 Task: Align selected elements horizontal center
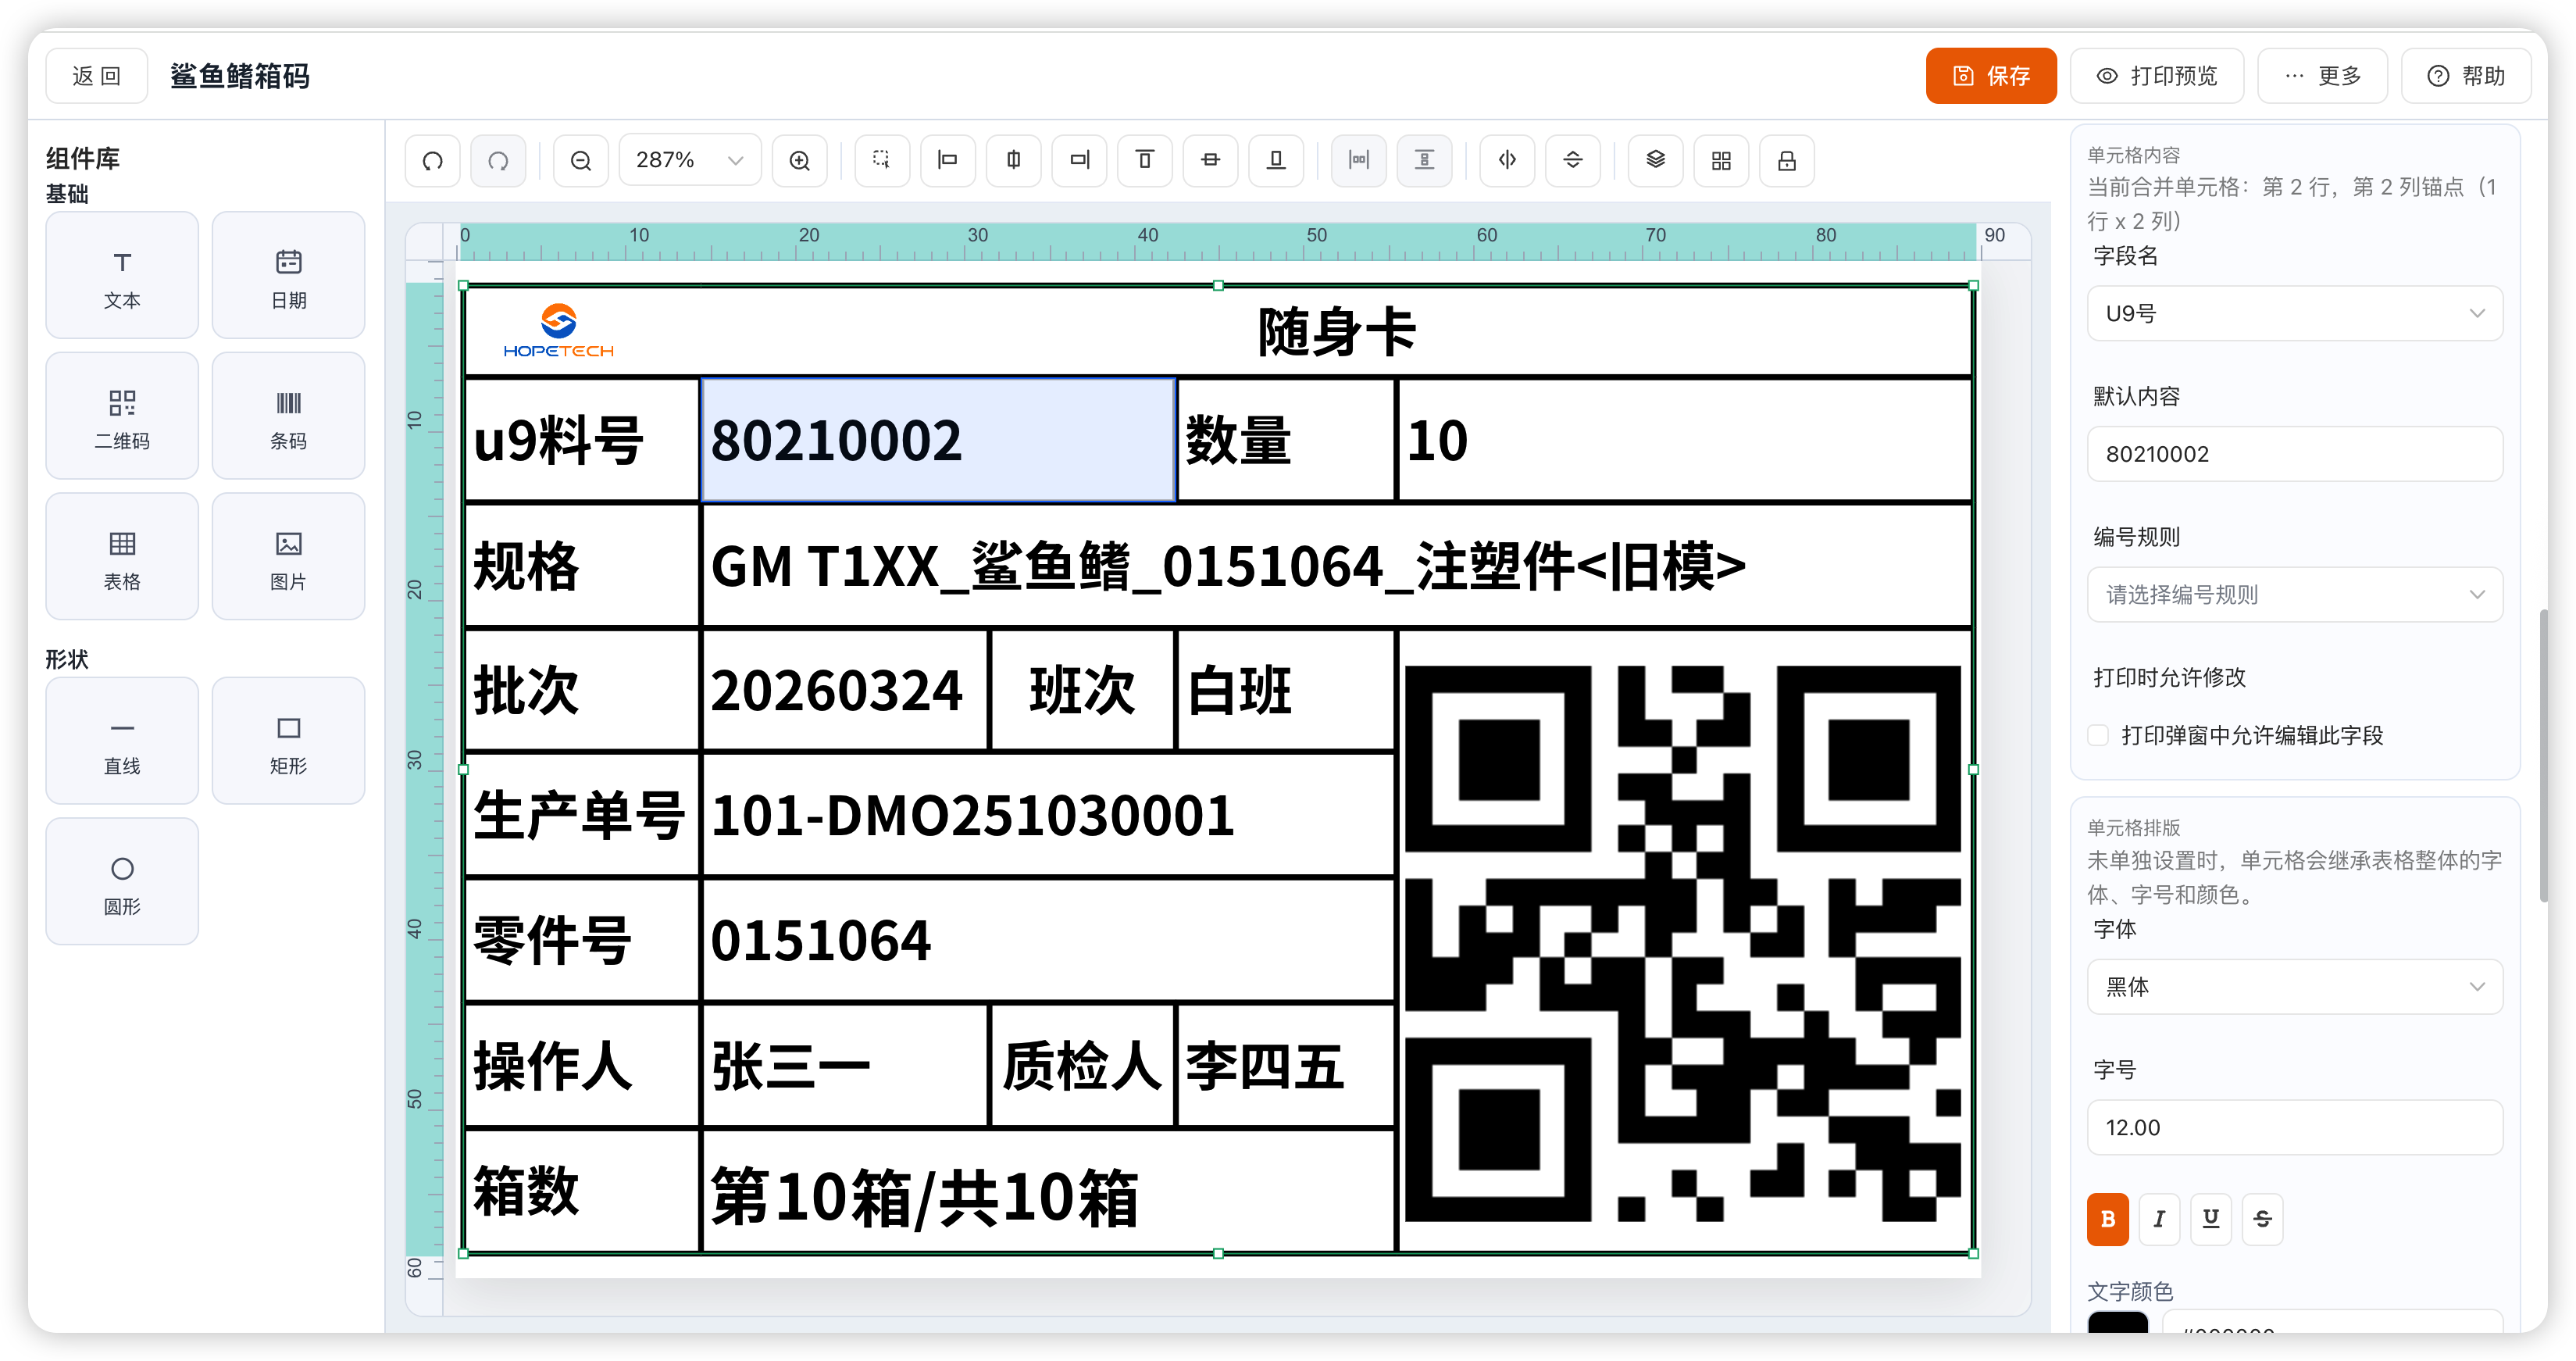pyautogui.click(x=1013, y=160)
